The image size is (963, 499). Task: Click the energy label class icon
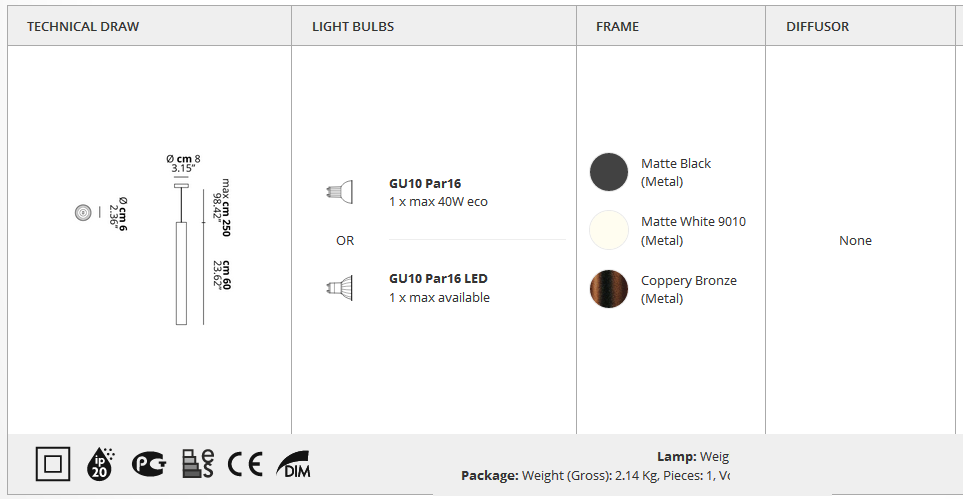[198, 463]
